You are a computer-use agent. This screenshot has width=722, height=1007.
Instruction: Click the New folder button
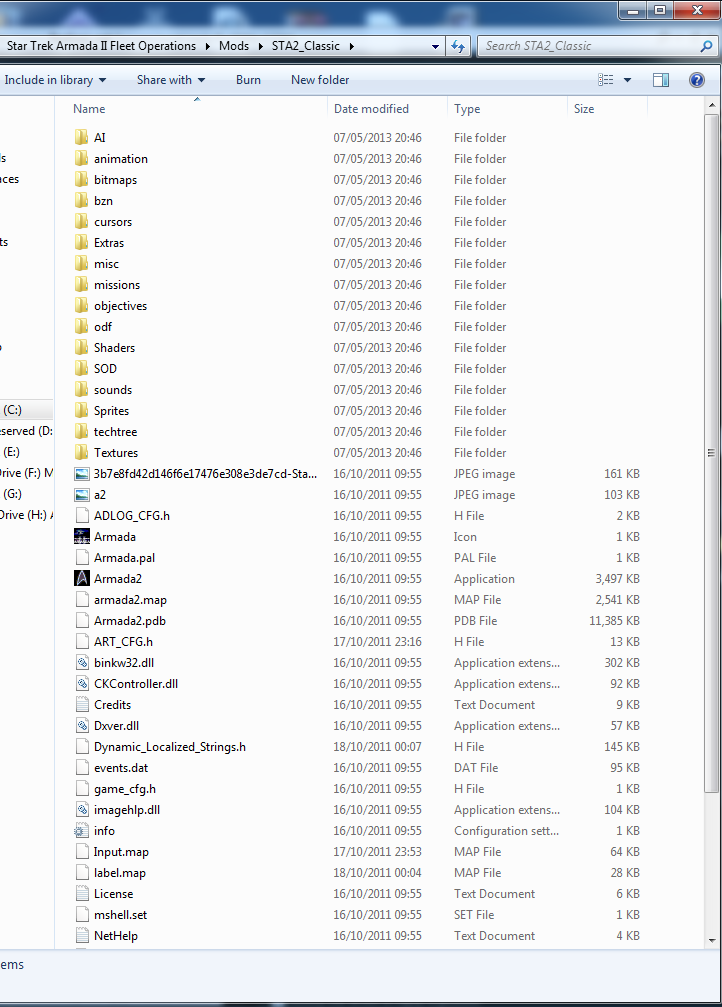click(x=320, y=80)
